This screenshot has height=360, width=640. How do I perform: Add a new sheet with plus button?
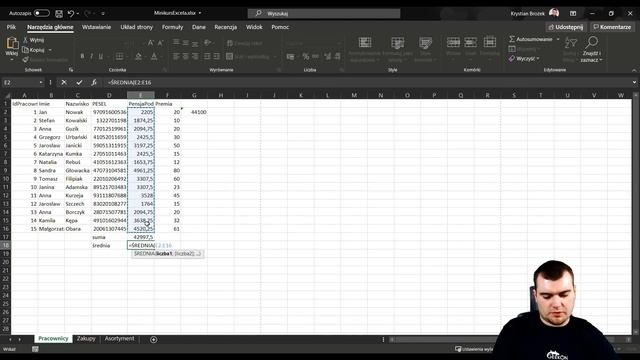click(x=153, y=339)
